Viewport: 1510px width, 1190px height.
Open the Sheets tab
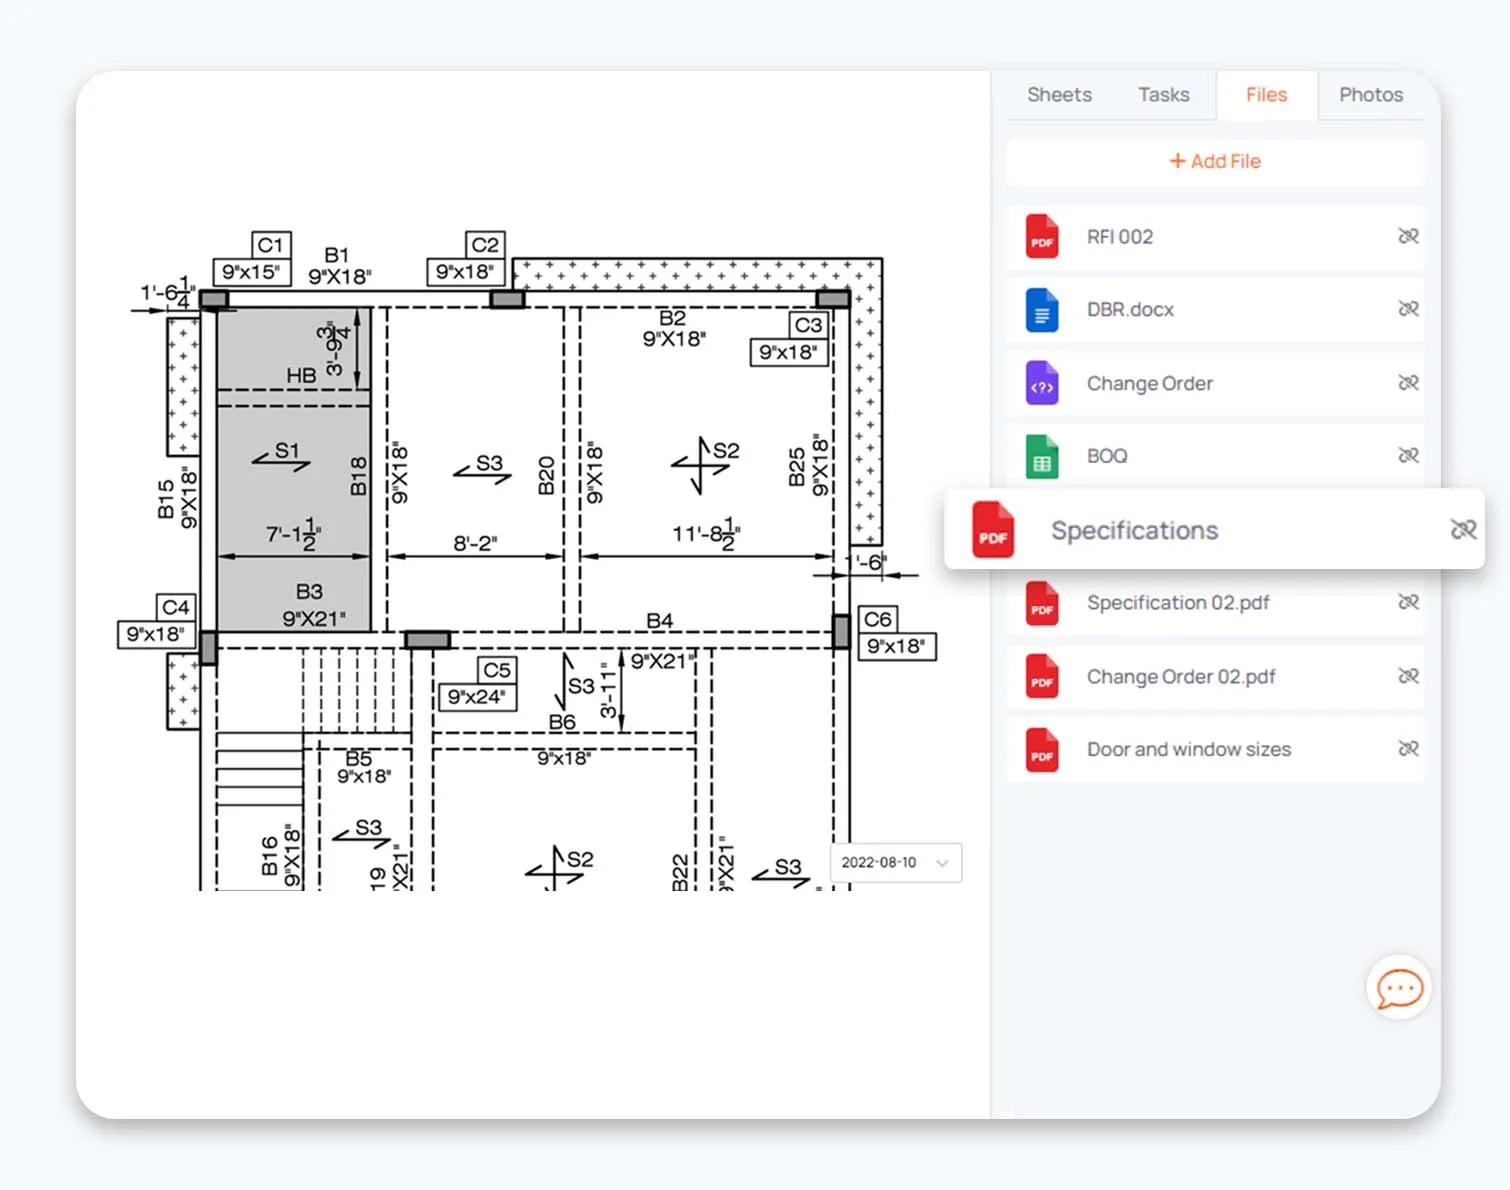(x=1059, y=95)
